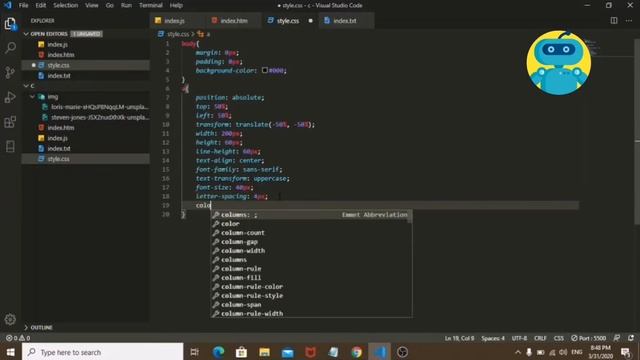Click the errors and warnings status indicator

click(x=18, y=338)
